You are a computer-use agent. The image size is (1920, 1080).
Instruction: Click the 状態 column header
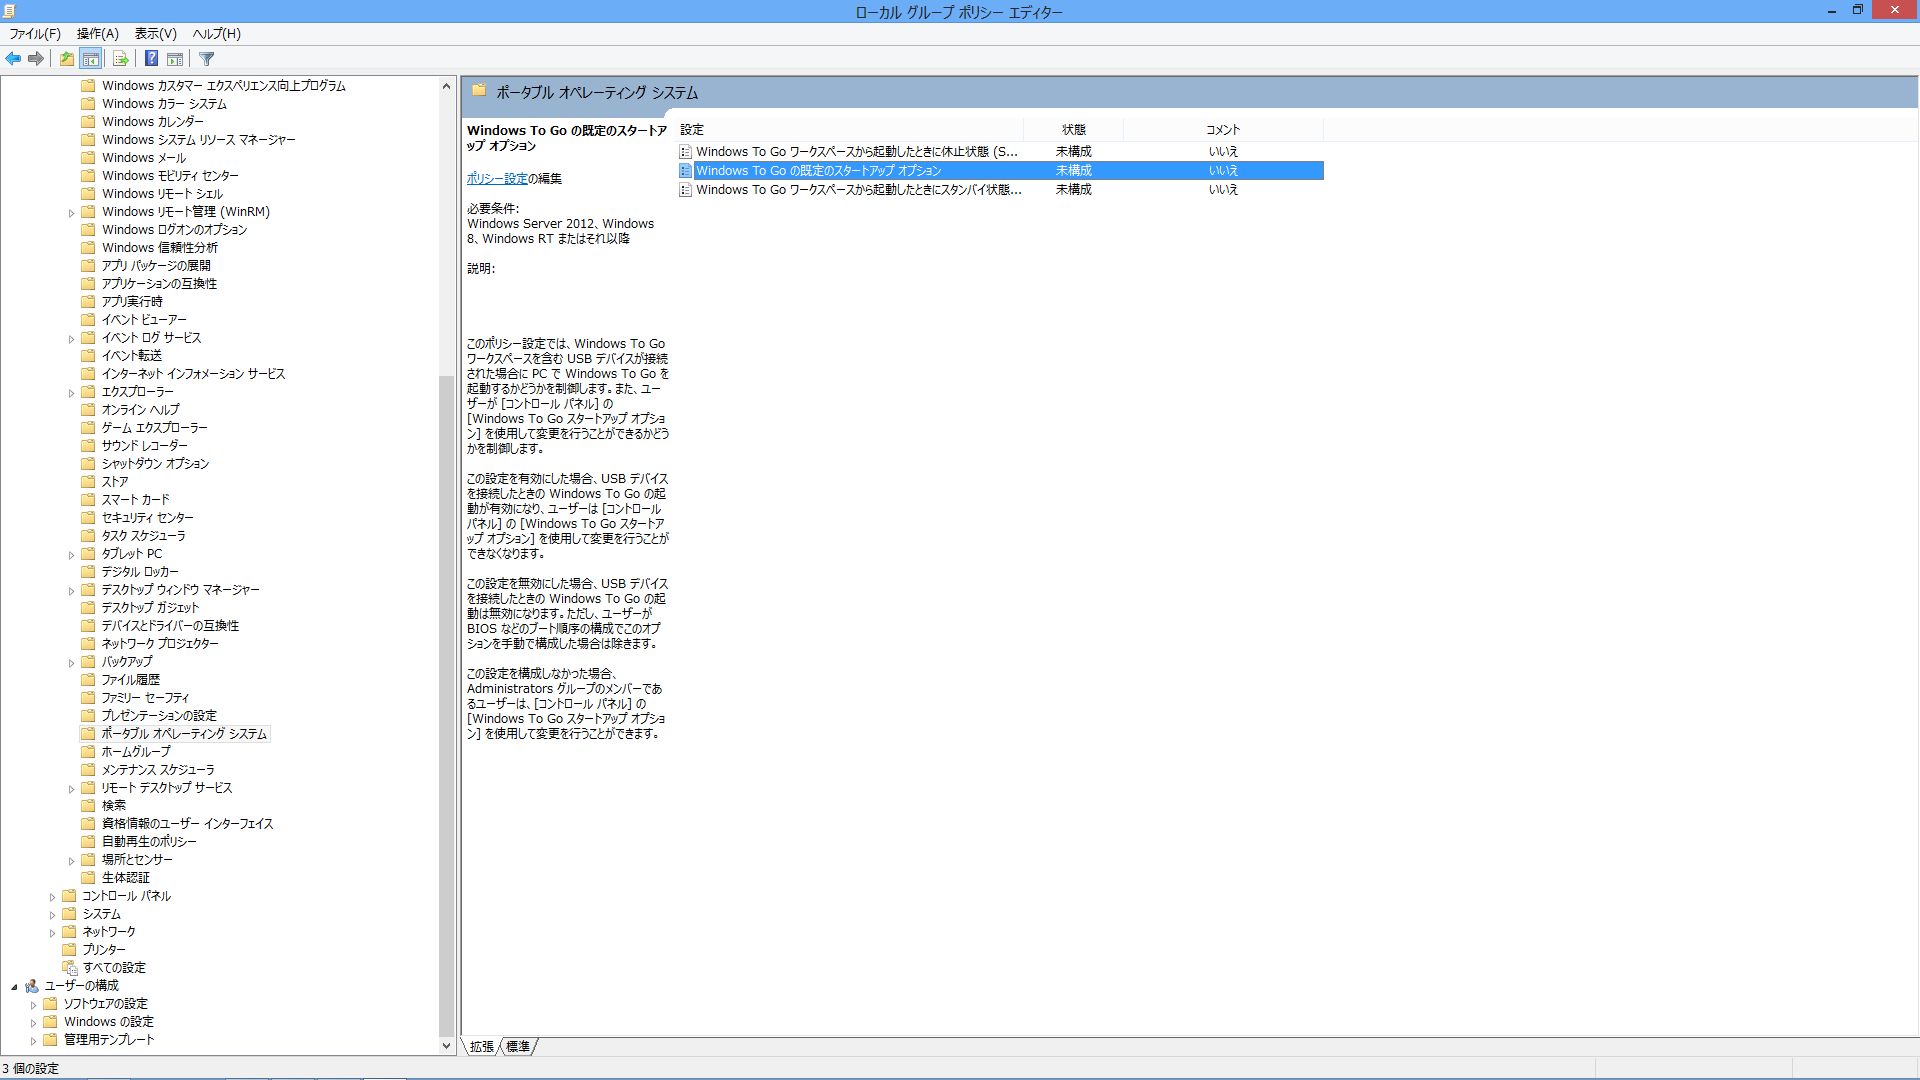click(x=1073, y=129)
